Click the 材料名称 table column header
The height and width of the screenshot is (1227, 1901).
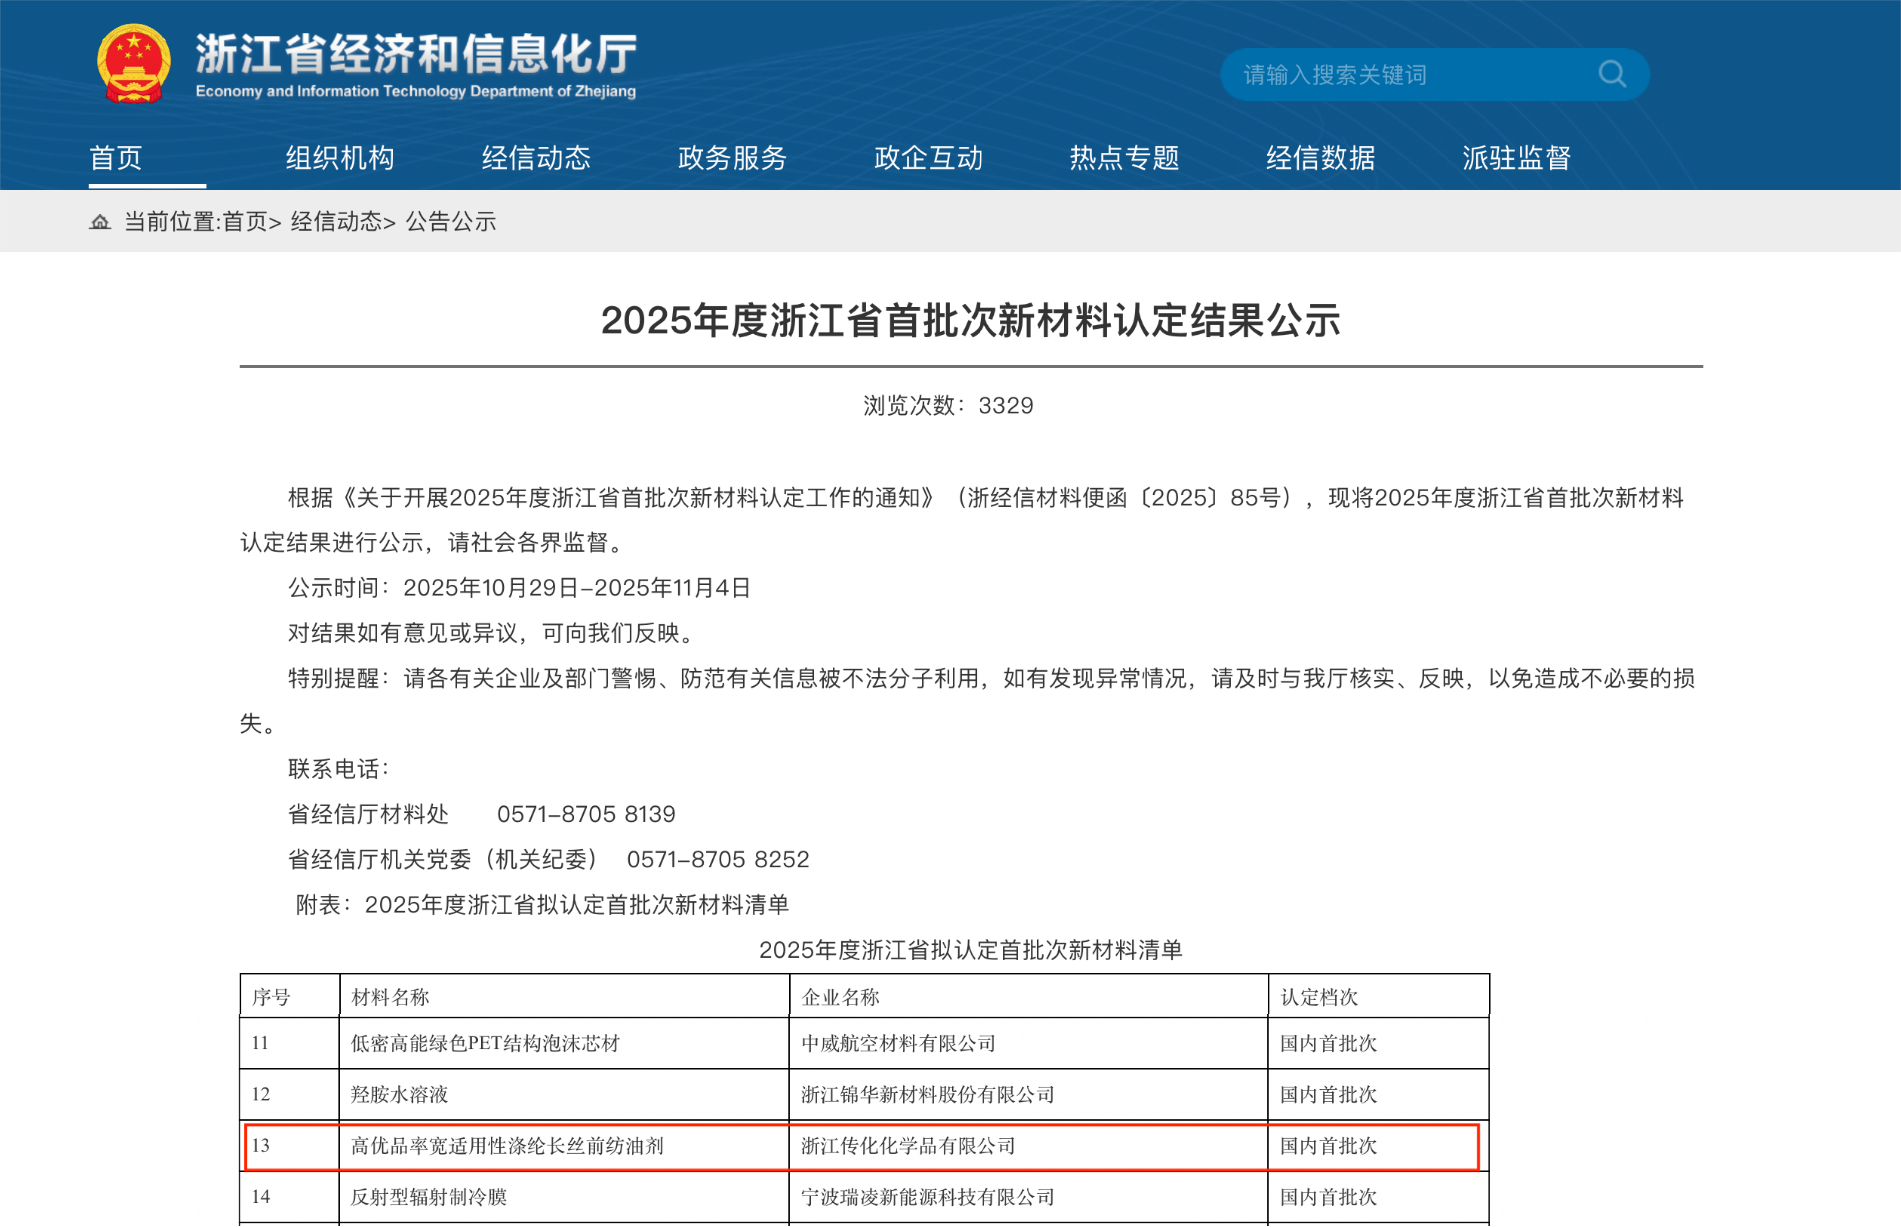[x=390, y=997]
